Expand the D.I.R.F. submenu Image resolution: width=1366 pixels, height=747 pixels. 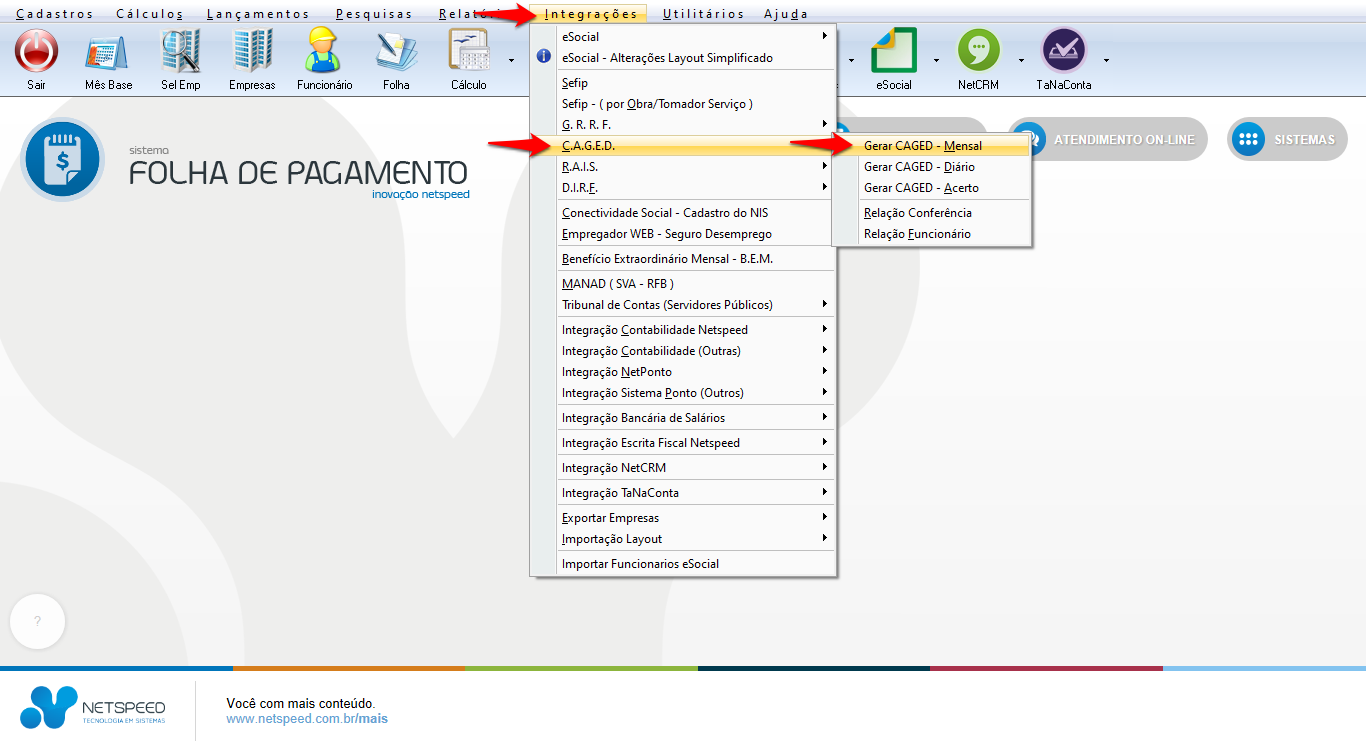click(683, 188)
